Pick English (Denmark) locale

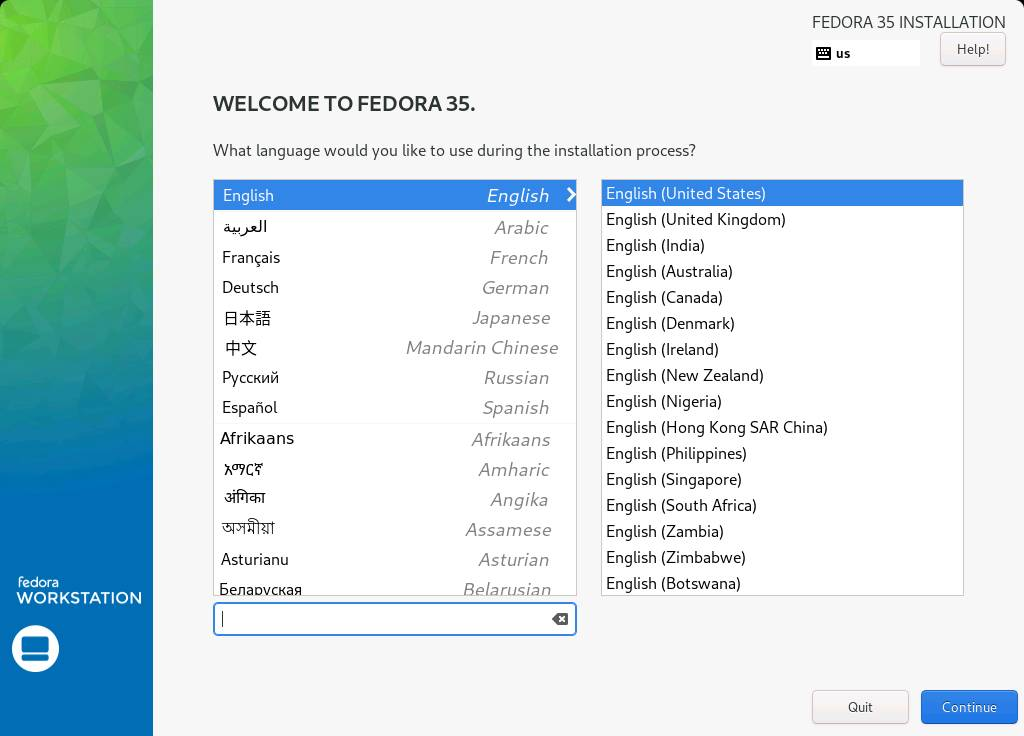(x=782, y=323)
